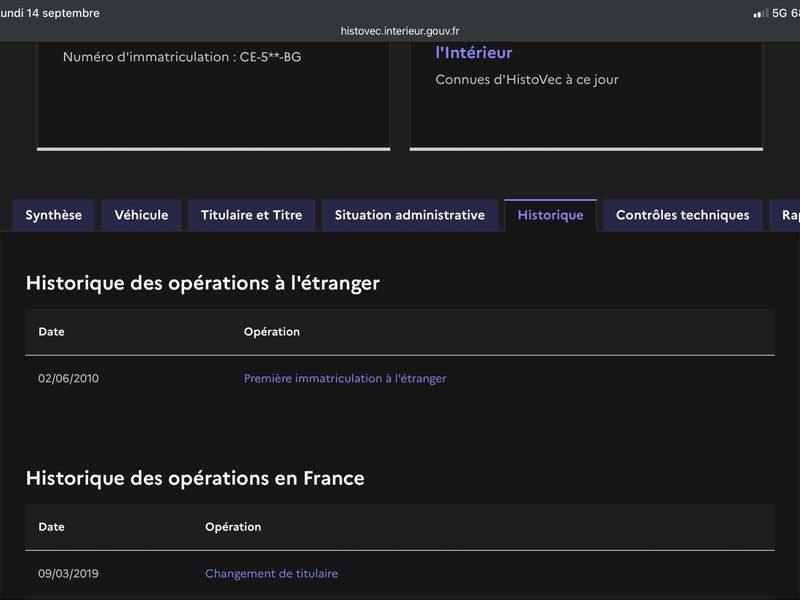Viewport: 800px width, 600px height.
Task: Show the Contrôles techniques tab
Action: pyautogui.click(x=683, y=215)
